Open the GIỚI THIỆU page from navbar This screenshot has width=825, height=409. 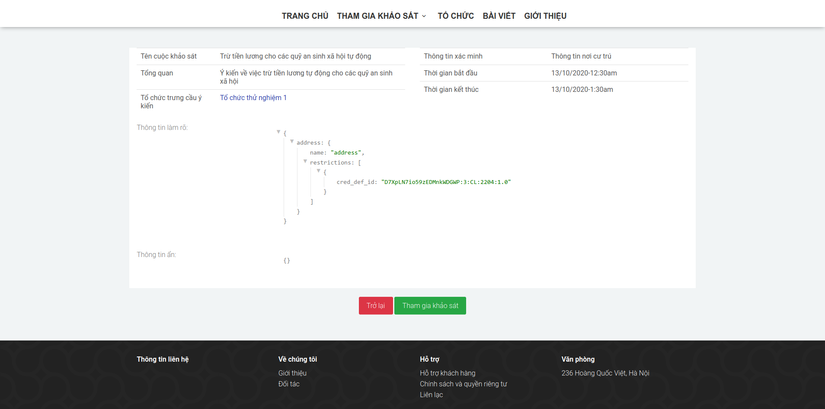[x=545, y=16]
